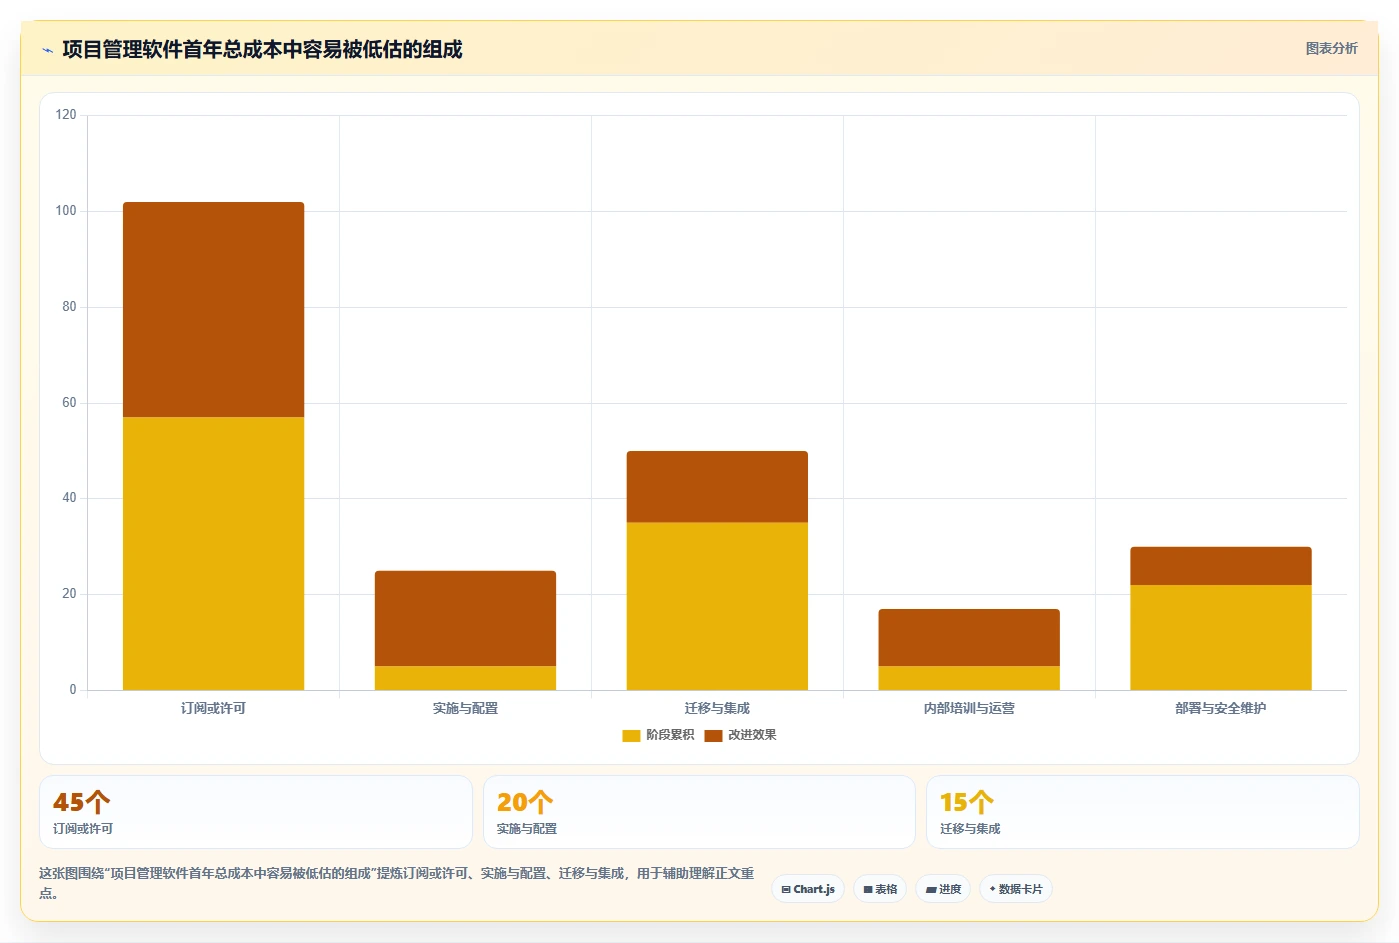
Task: Click the 阶段累积 legend text
Action: [x=670, y=735]
